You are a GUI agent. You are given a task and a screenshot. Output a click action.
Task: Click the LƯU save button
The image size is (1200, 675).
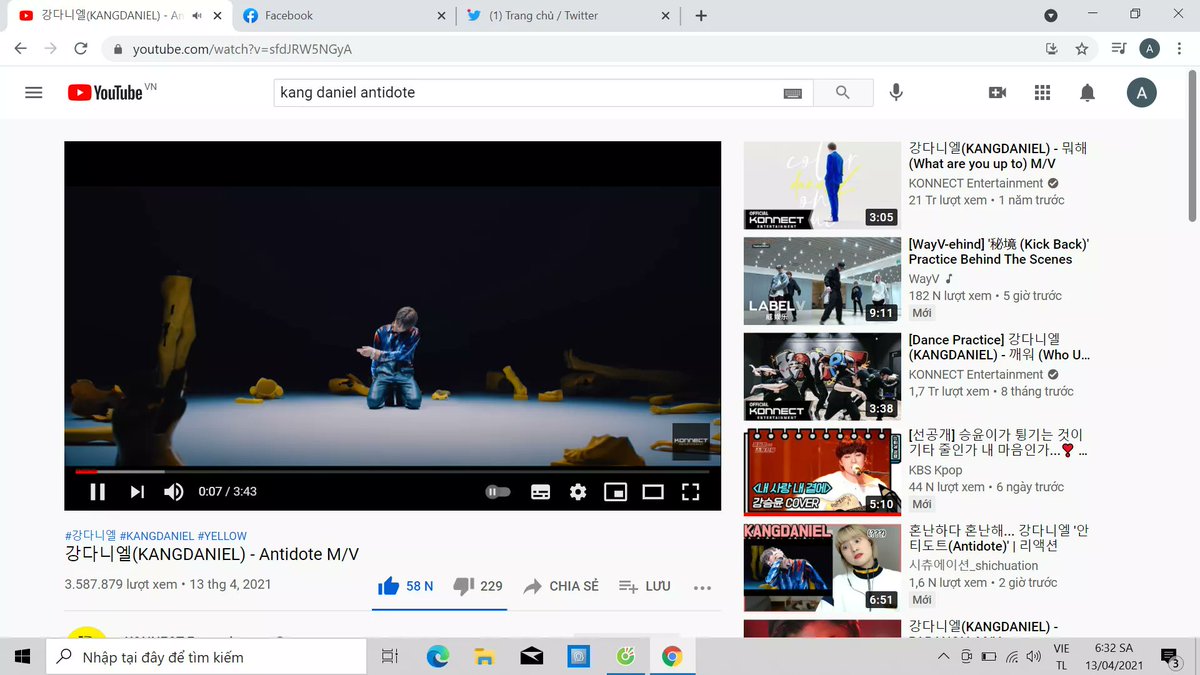(x=645, y=586)
